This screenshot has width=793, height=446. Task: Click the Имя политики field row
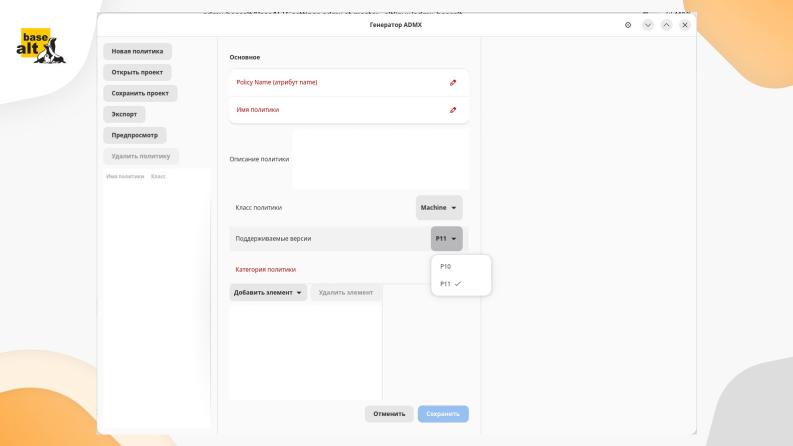coord(348,110)
